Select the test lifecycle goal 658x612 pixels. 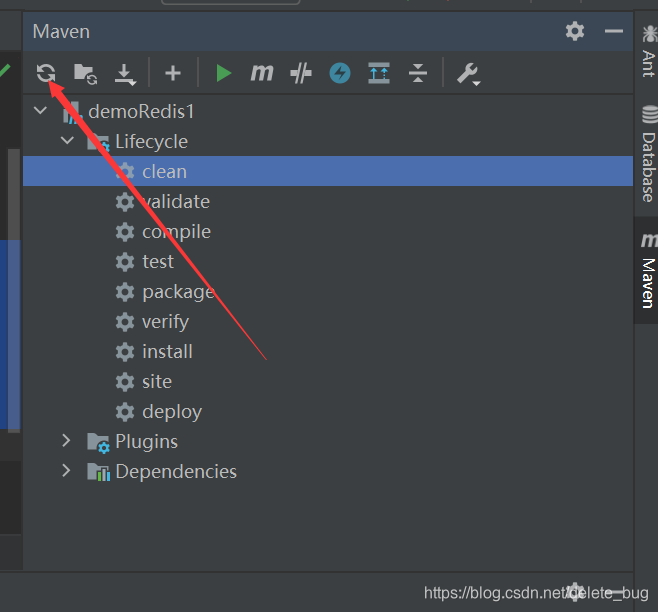click(328, 262)
